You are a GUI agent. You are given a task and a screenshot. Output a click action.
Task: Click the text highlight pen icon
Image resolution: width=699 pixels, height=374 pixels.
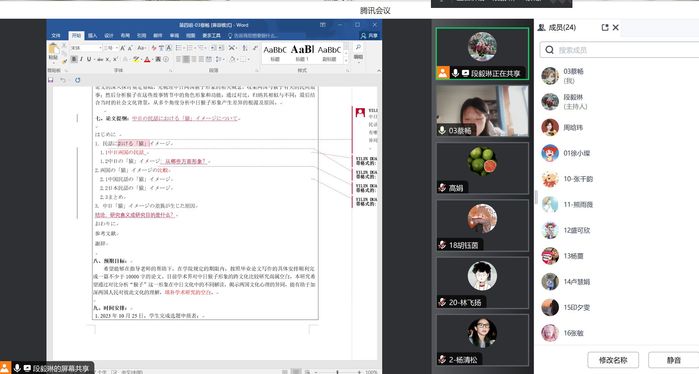point(136,59)
